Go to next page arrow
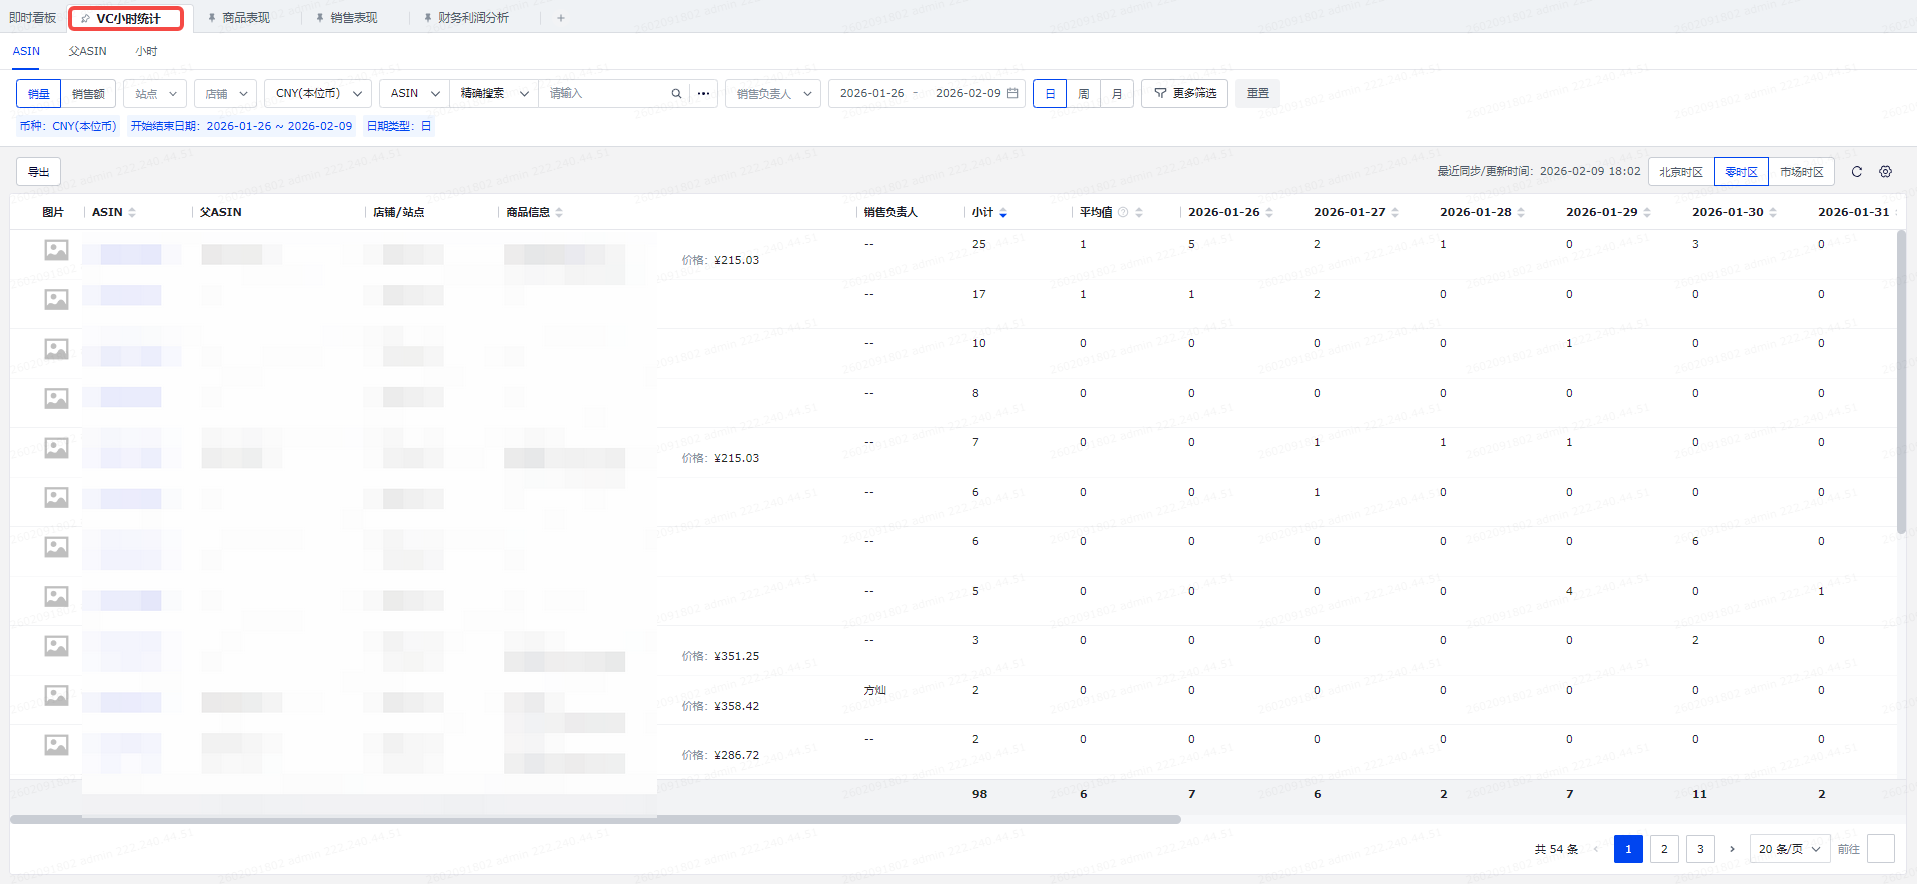 tap(1732, 849)
